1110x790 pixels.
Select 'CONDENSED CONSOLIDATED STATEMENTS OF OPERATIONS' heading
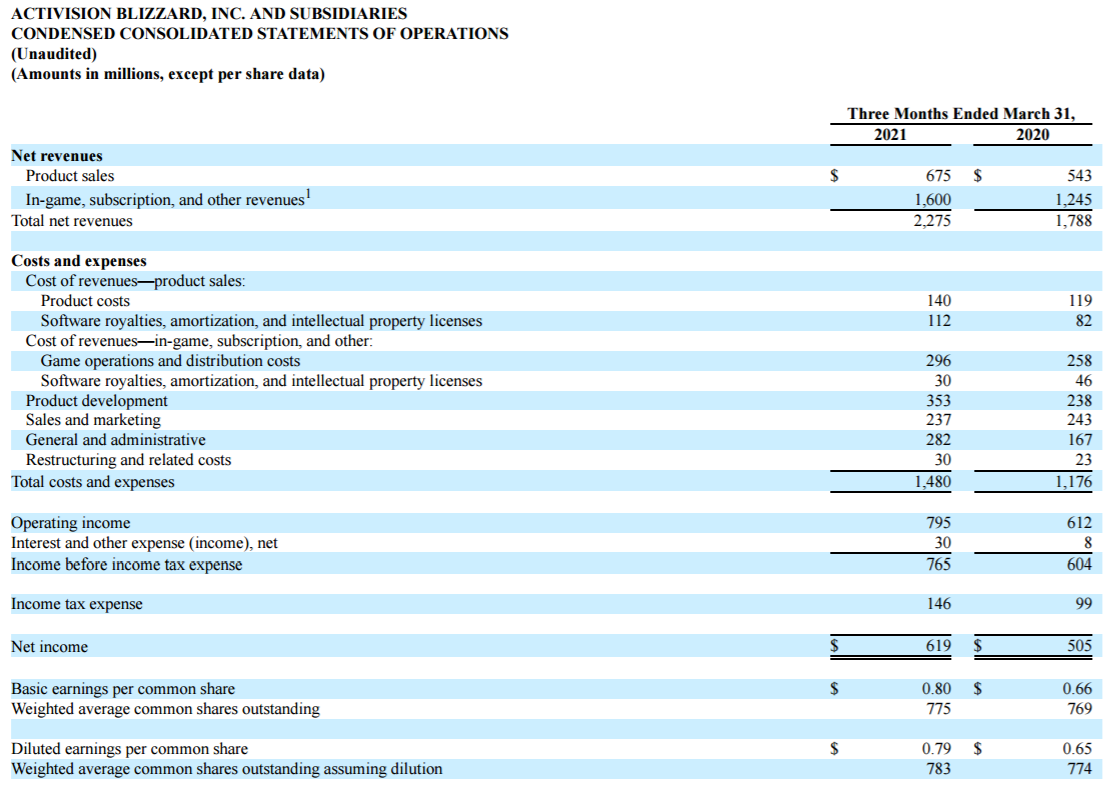click(x=260, y=33)
